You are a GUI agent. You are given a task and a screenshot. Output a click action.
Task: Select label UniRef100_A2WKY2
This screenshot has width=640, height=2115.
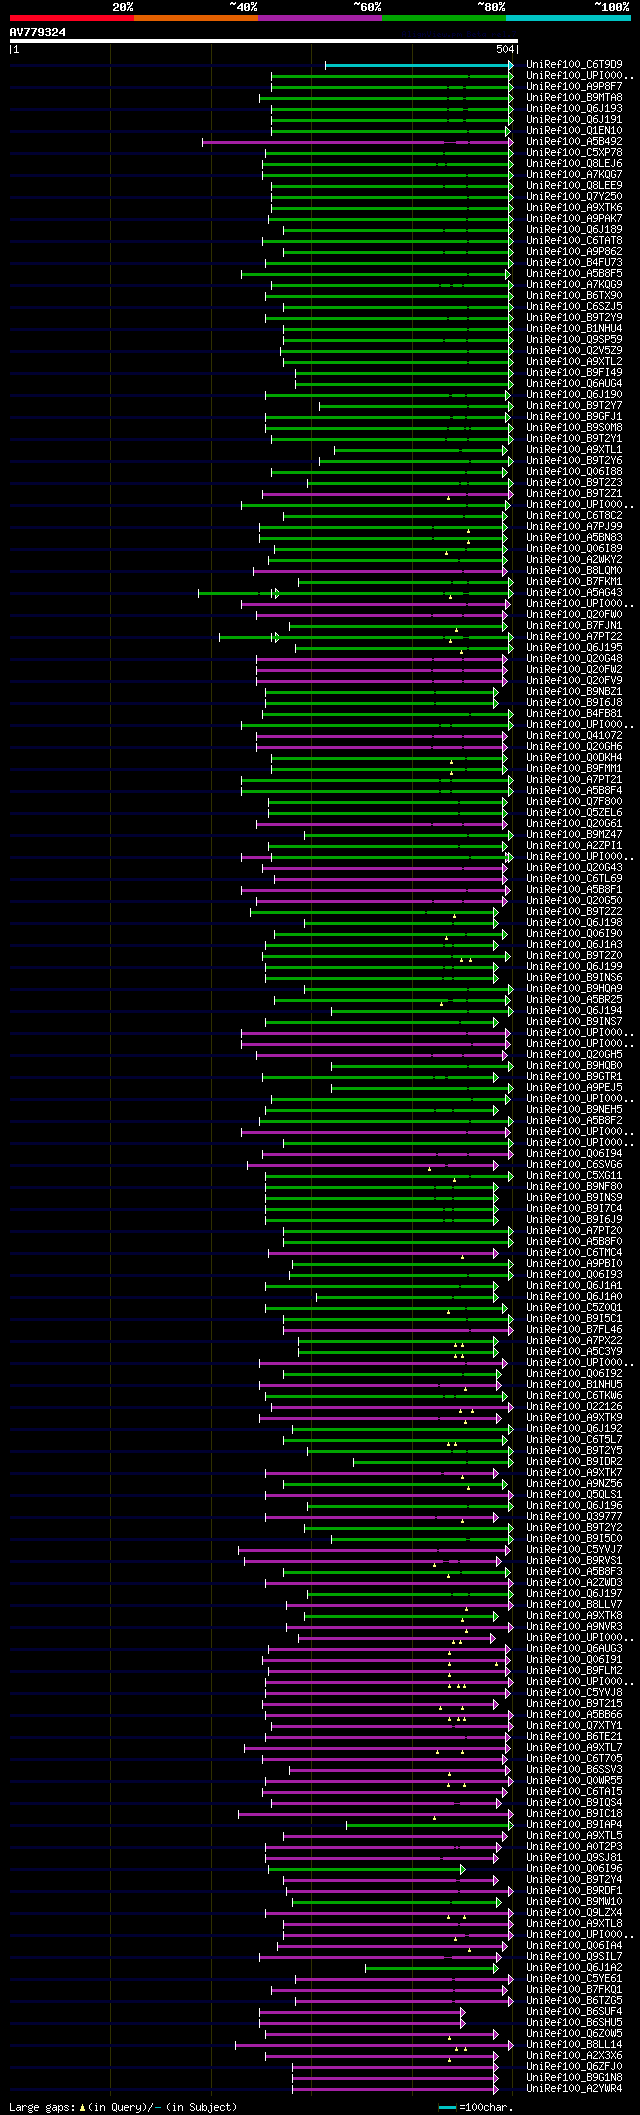pos(574,560)
